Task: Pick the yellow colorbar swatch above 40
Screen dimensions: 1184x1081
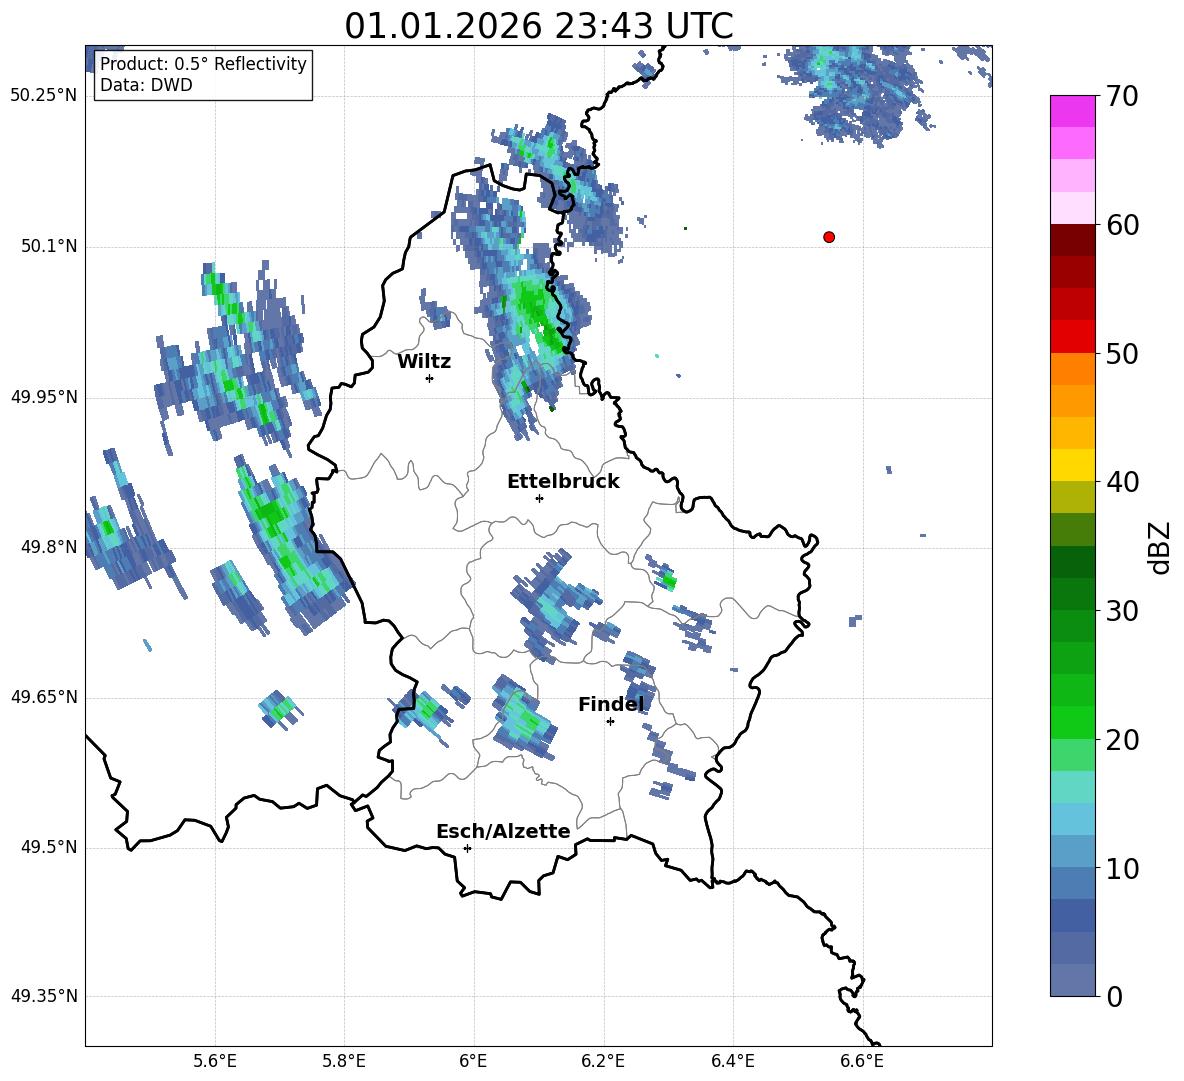Action: click(x=1072, y=465)
